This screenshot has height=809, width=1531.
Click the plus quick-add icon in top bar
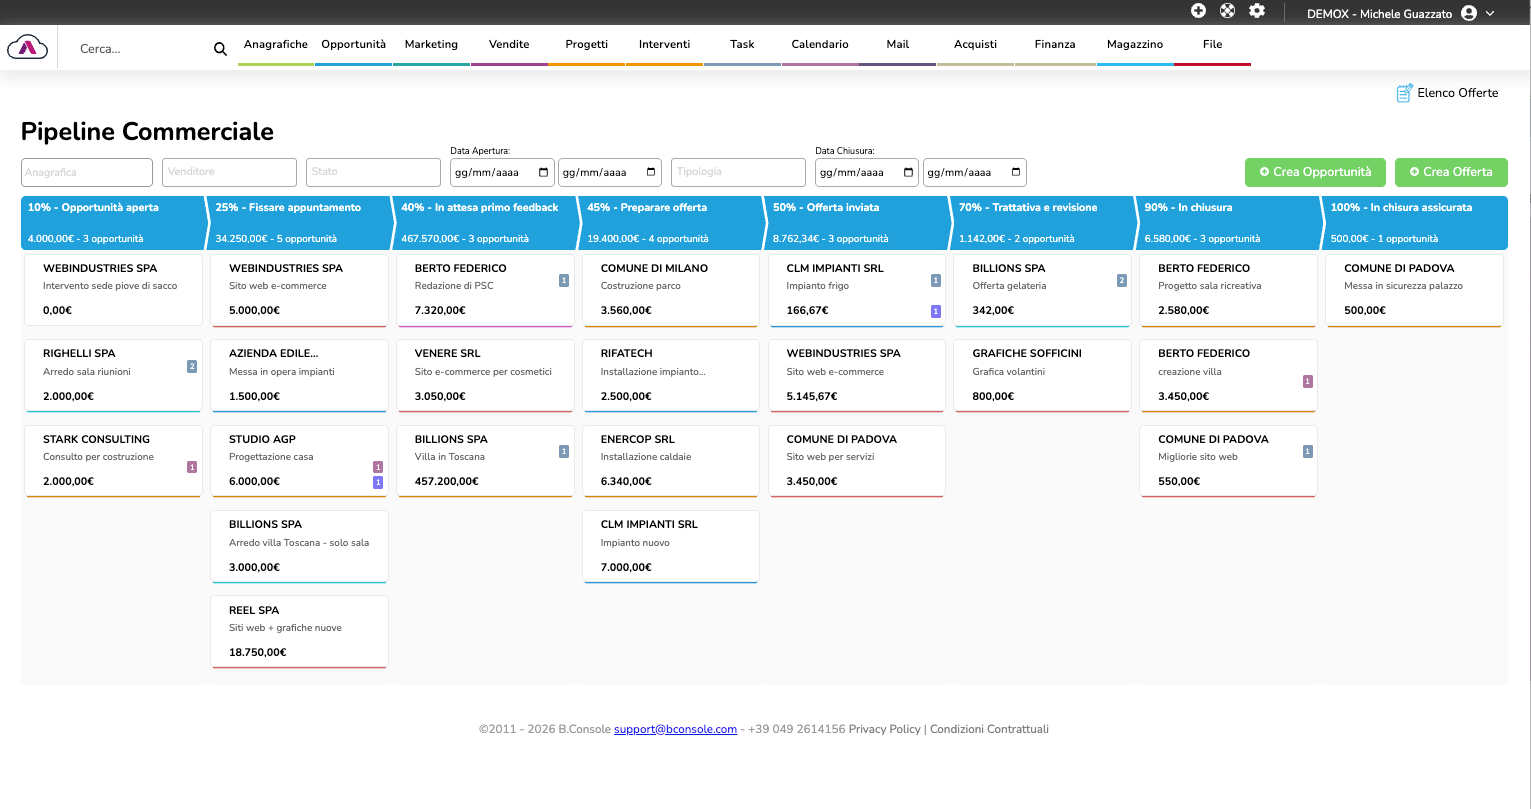point(1198,11)
